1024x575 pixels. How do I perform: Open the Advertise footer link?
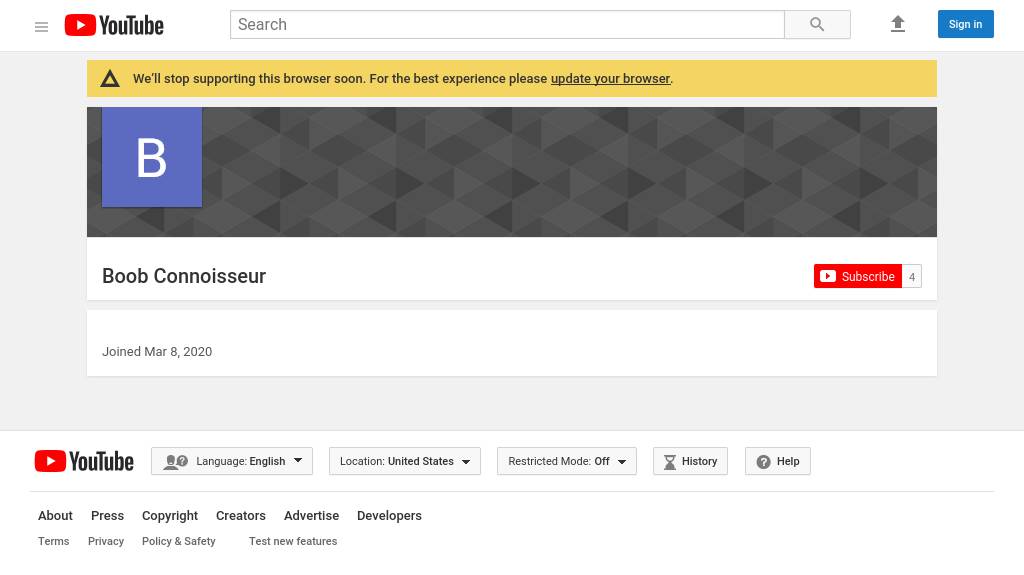pos(312,516)
